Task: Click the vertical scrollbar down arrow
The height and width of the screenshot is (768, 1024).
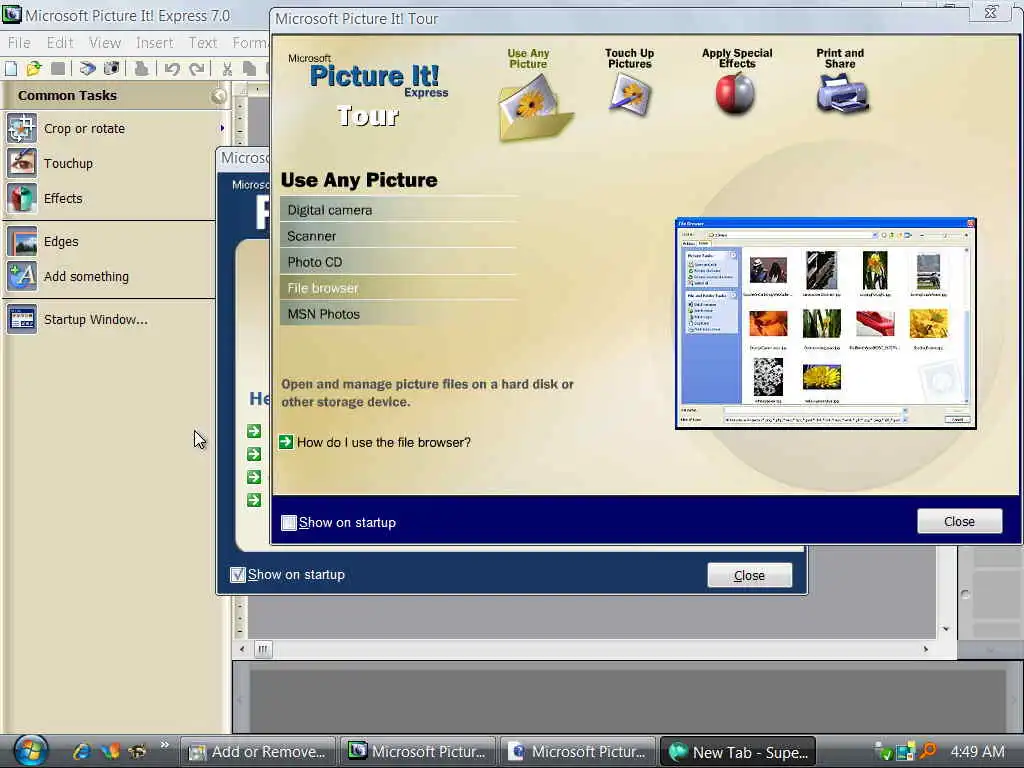Action: click(946, 629)
